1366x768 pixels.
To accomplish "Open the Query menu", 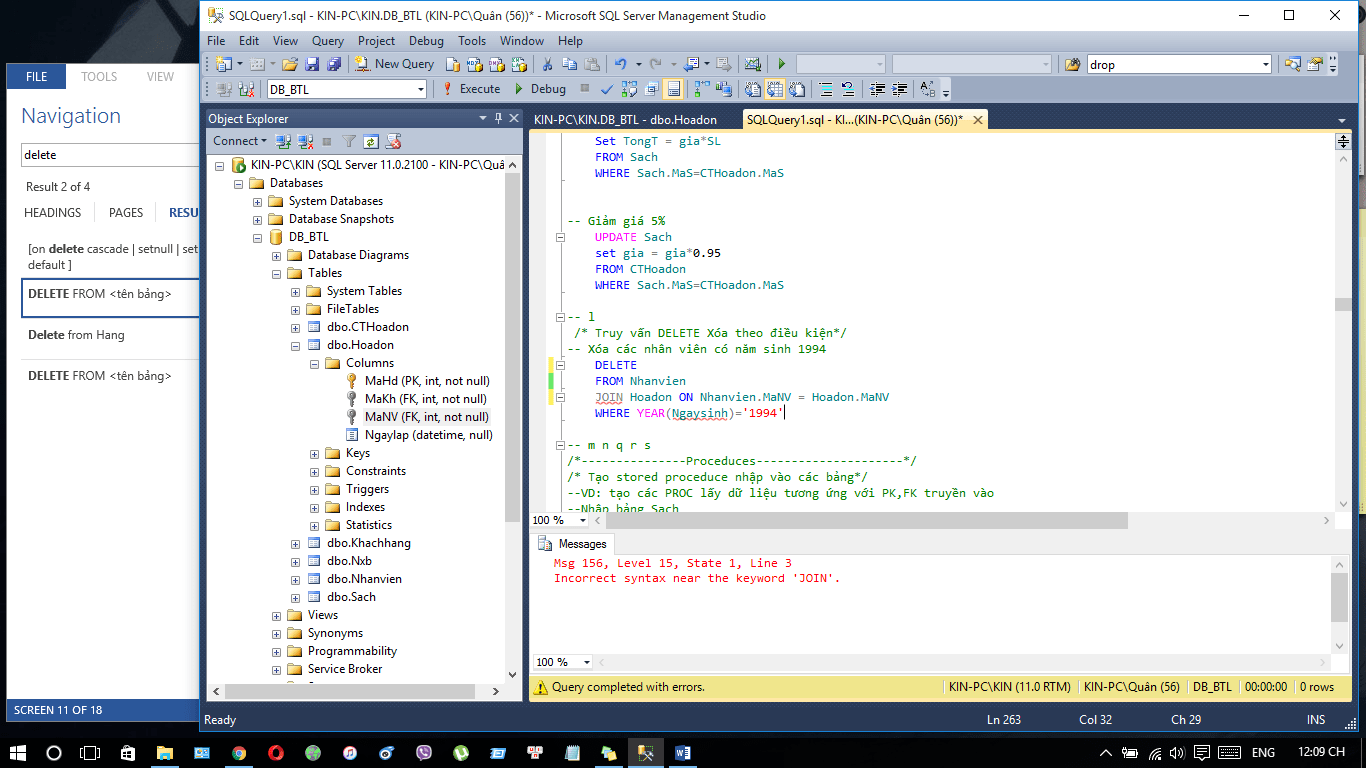I will point(327,41).
